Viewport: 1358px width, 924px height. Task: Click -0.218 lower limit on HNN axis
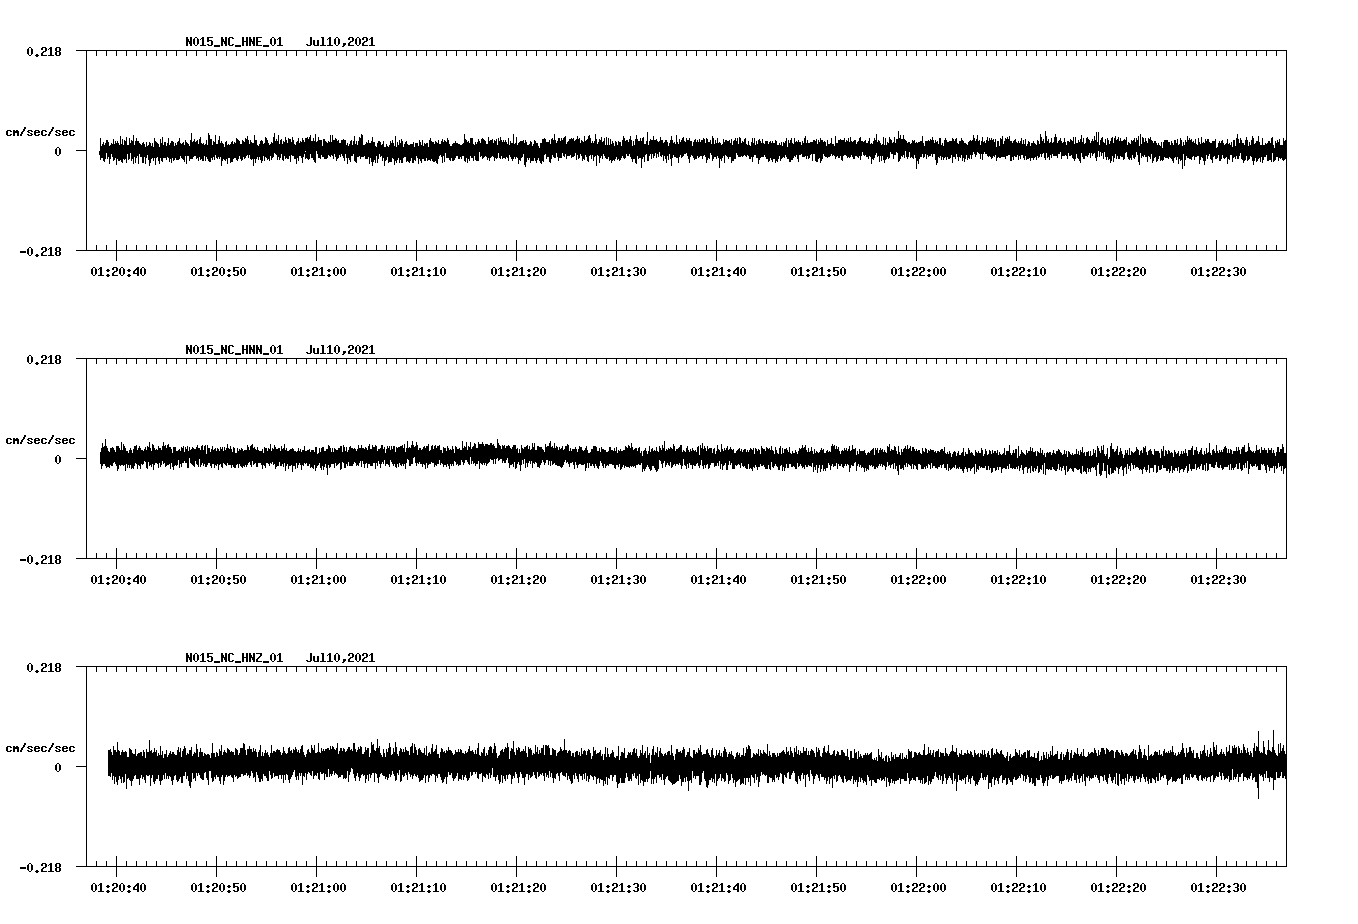tap(40, 559)
